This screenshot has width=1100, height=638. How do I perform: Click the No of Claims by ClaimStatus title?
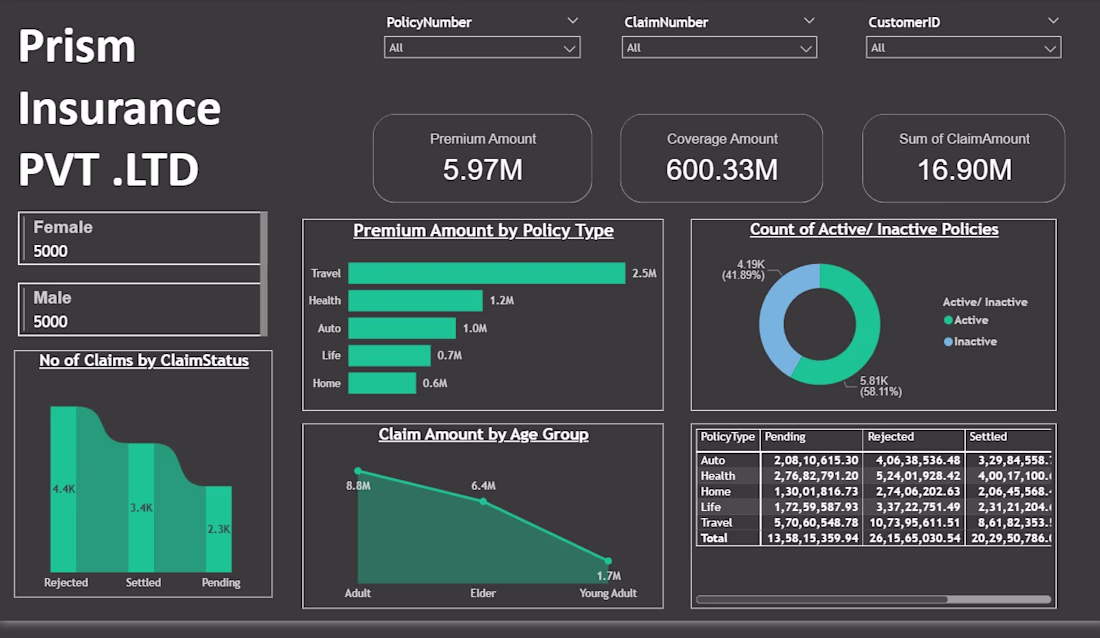coord(144,360)
